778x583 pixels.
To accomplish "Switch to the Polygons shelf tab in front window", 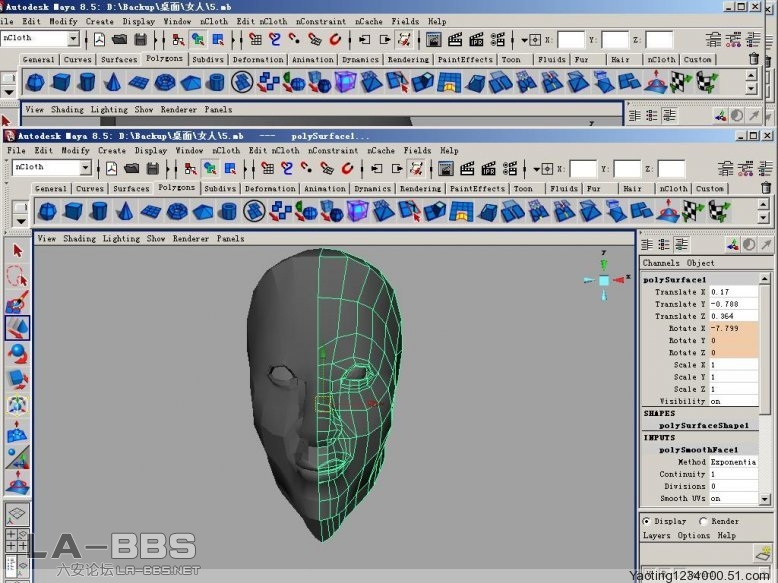I will 176,188.
